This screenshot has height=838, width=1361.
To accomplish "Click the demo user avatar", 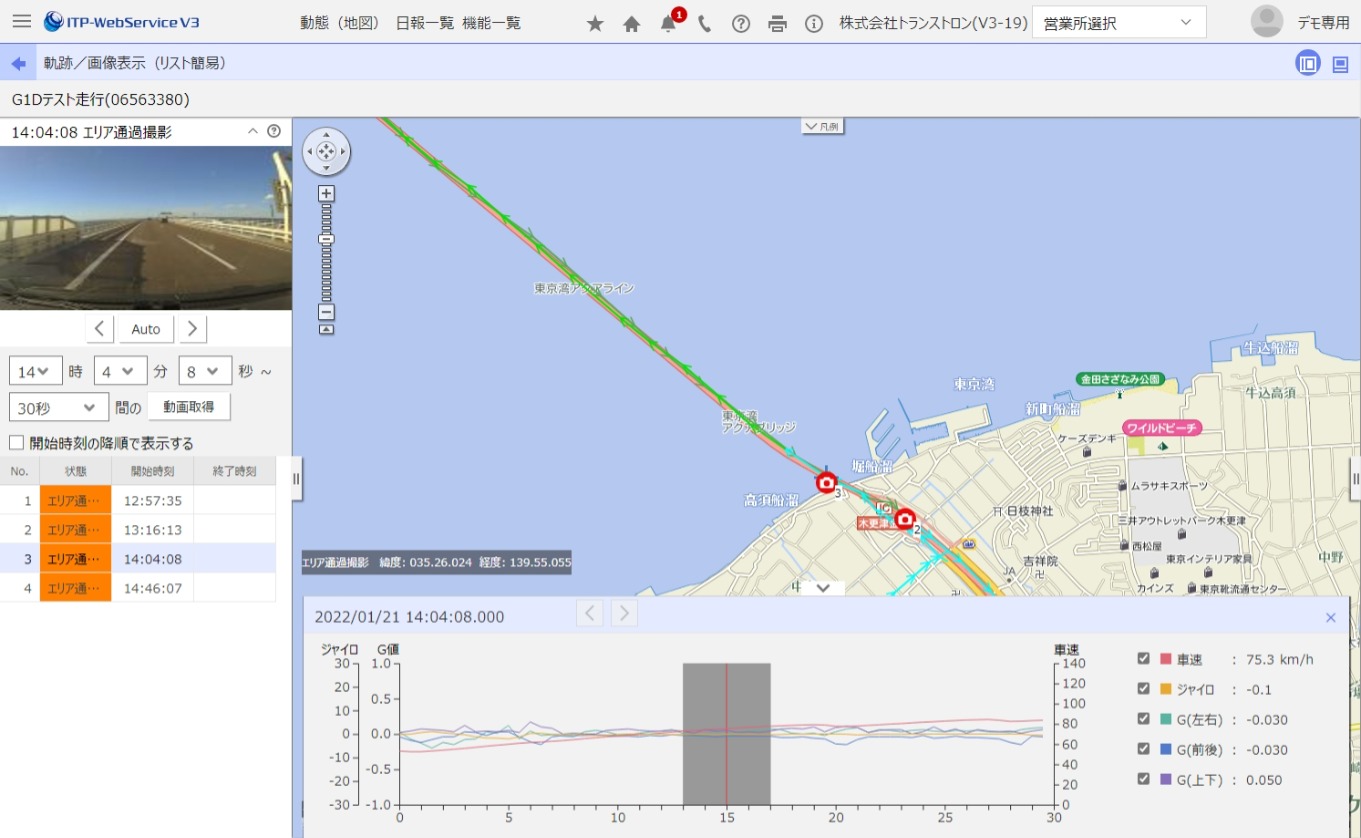I will (x=1267, y=21).
